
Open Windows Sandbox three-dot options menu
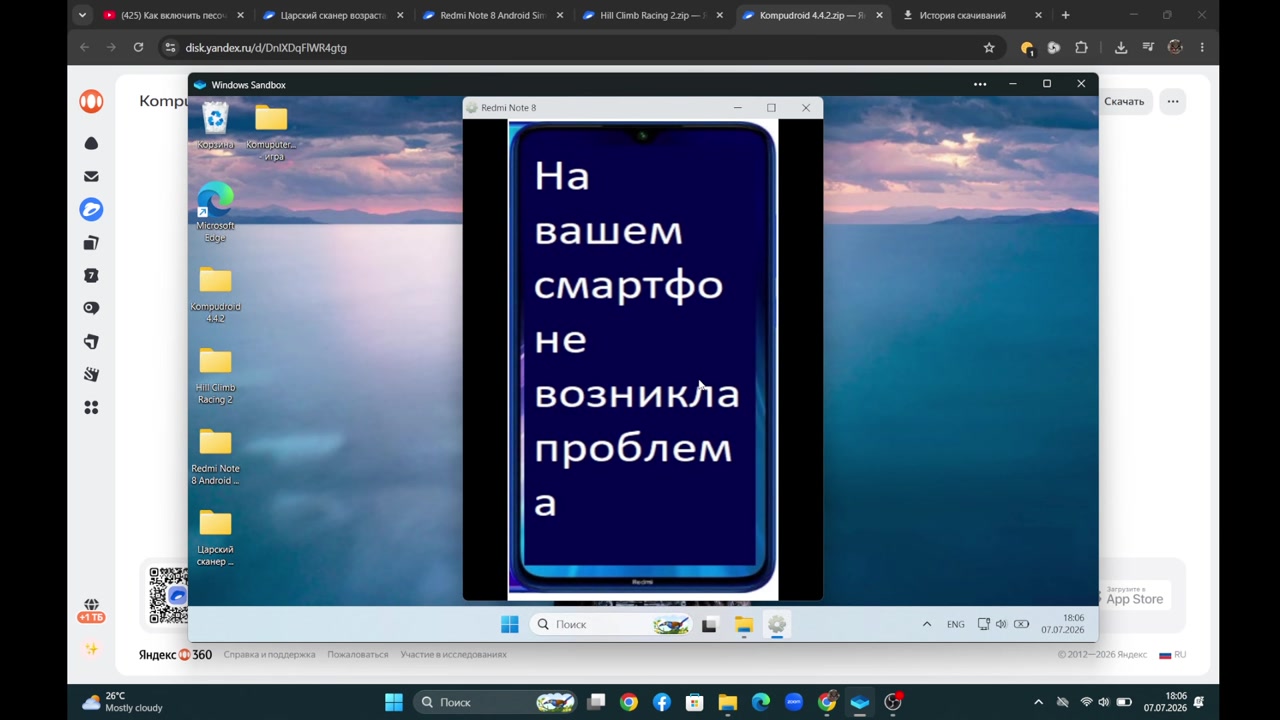(980, 84)
